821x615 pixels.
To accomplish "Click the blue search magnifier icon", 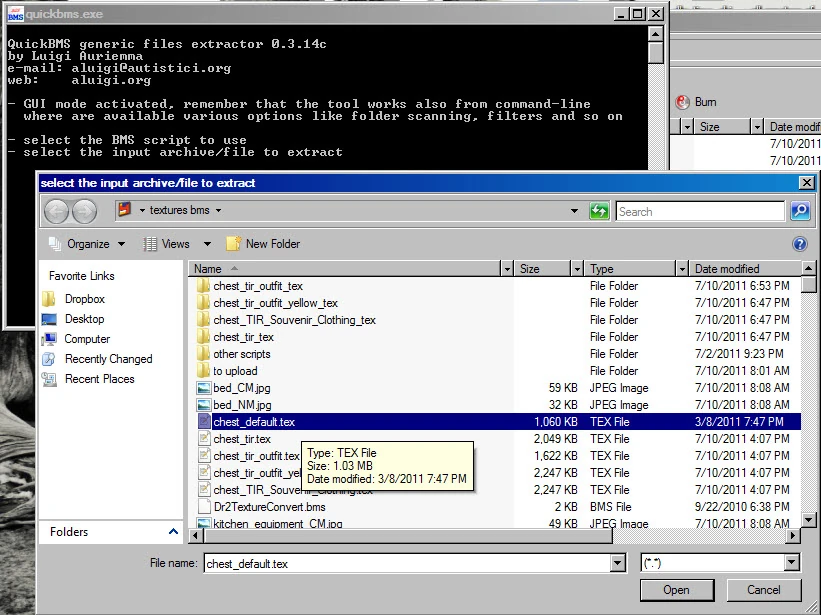I will coord(800,211).
